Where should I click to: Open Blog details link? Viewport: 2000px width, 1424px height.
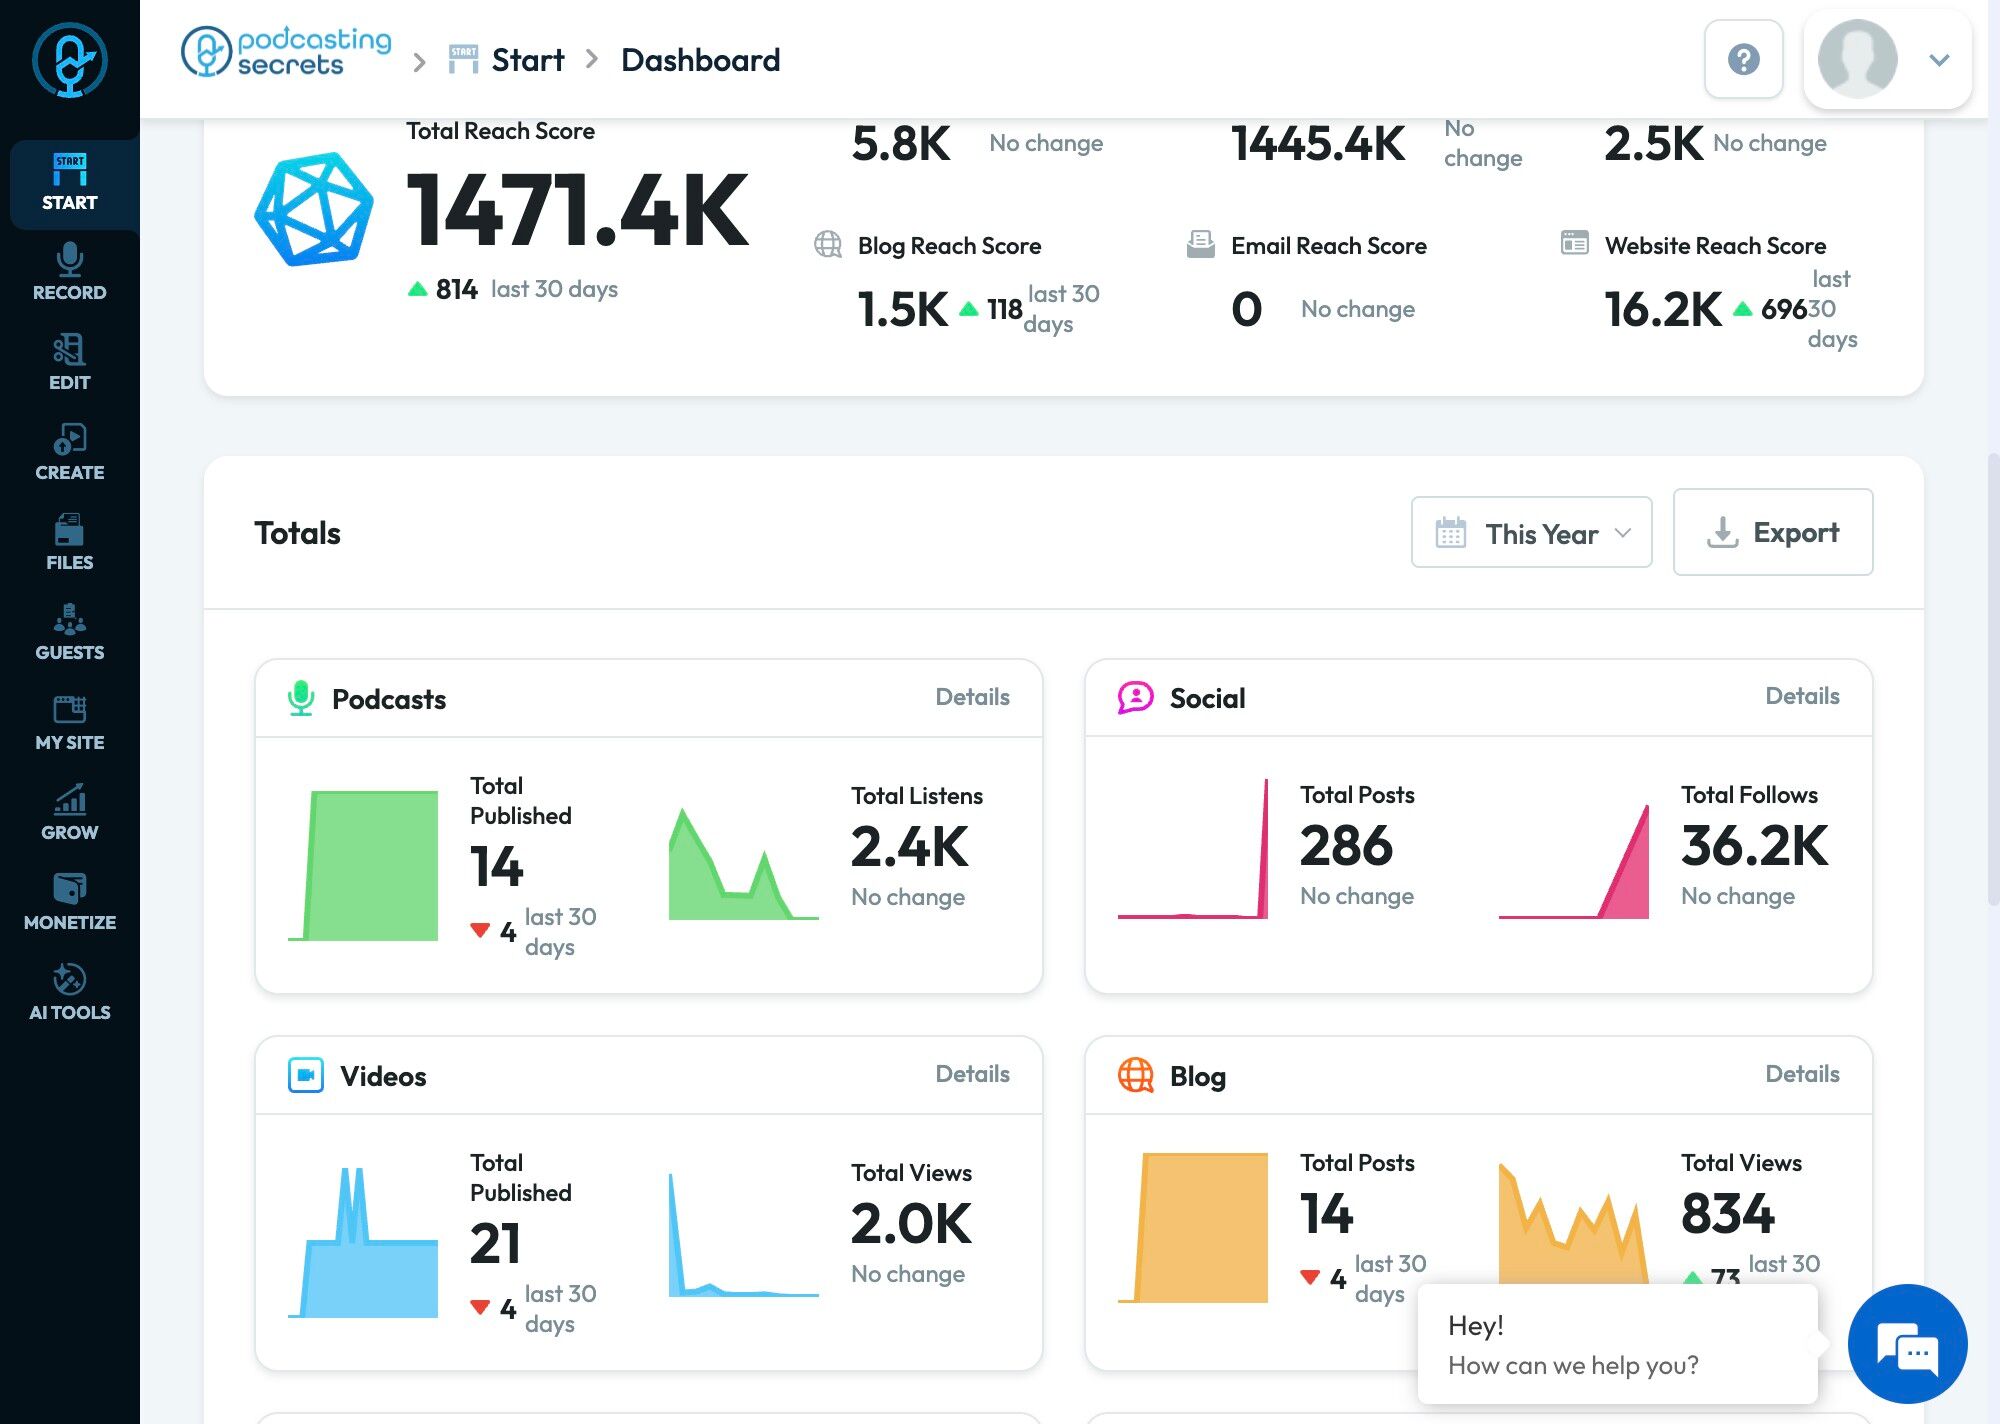(x=1801, y=1074)
